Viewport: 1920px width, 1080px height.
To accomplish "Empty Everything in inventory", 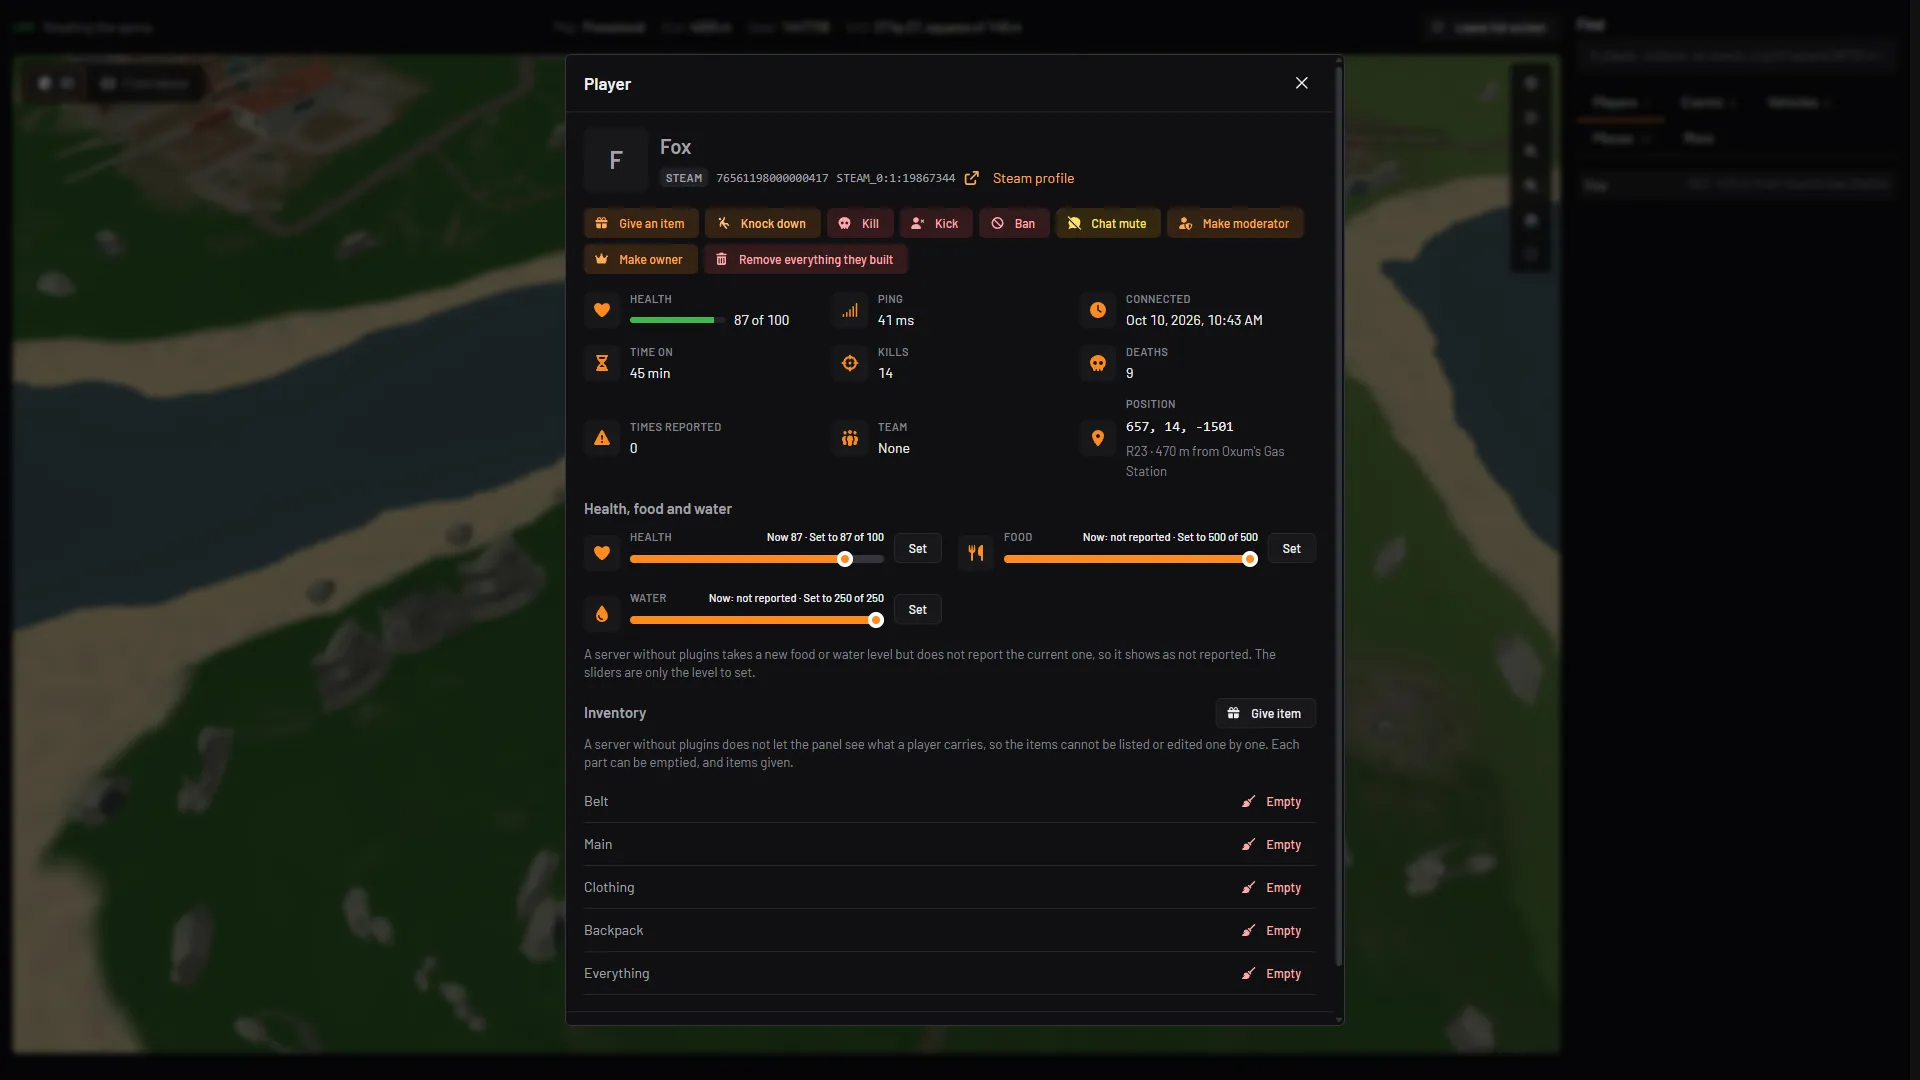I will click(1272, 974).
